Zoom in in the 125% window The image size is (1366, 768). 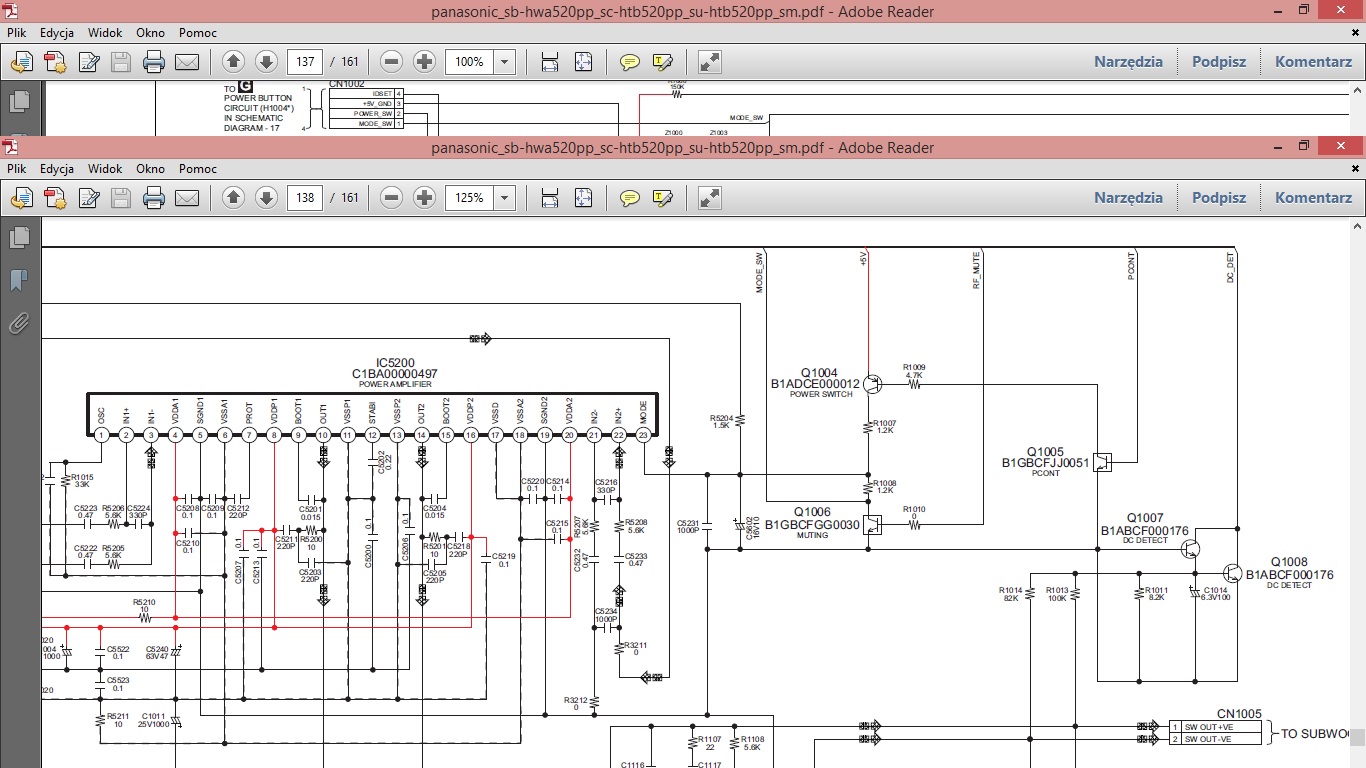(425, 198)
